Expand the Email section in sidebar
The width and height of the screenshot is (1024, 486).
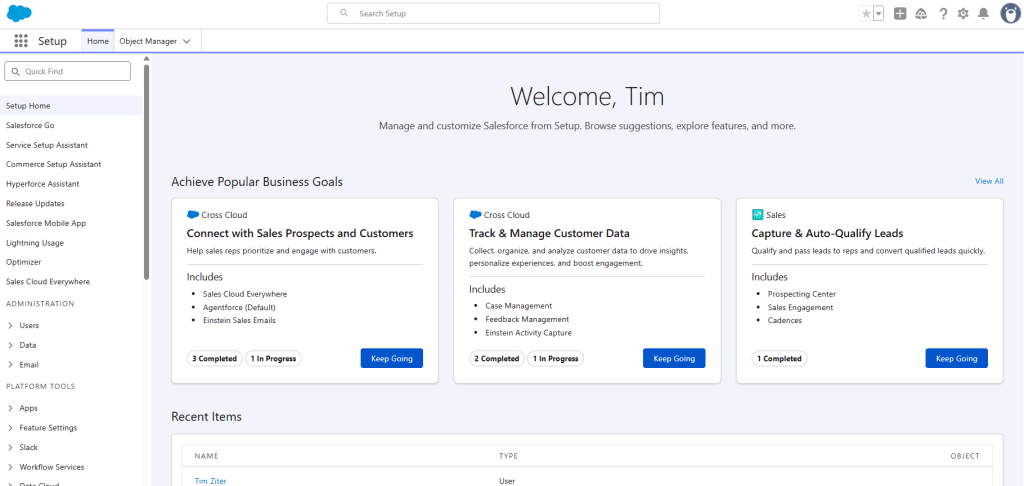[x=10, y=365]
